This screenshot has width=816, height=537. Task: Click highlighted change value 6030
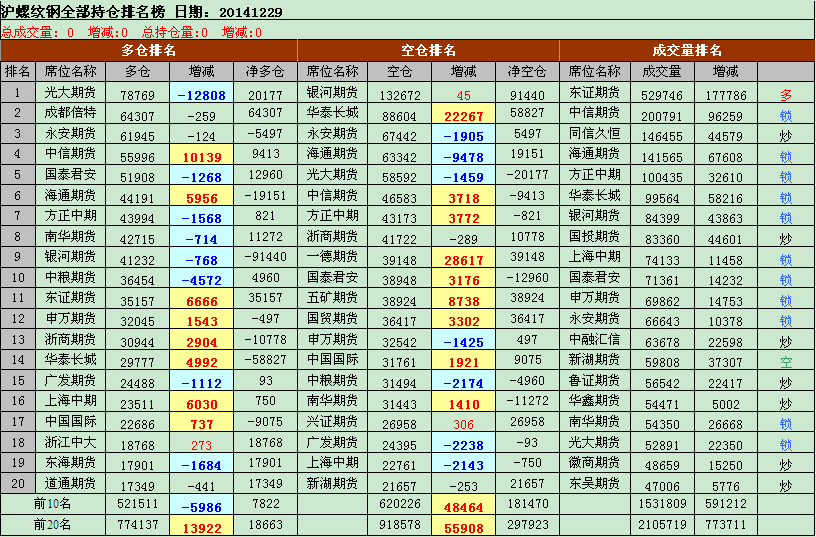(201, 404)
